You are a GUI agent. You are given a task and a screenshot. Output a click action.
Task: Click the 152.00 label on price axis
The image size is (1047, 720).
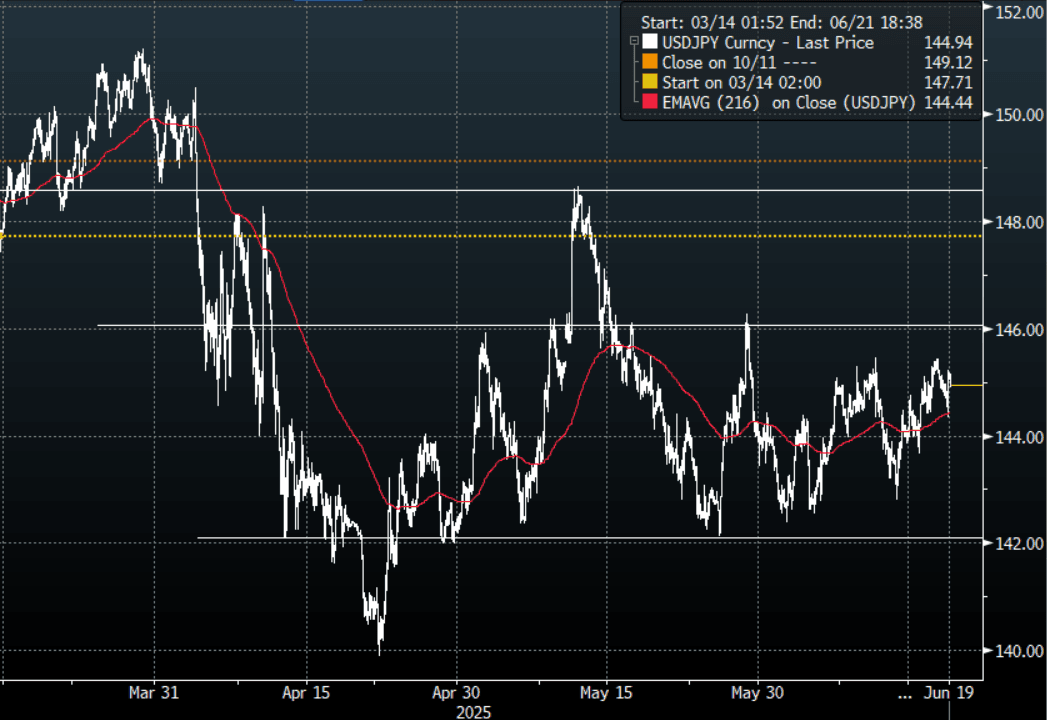pos(1017,11)
